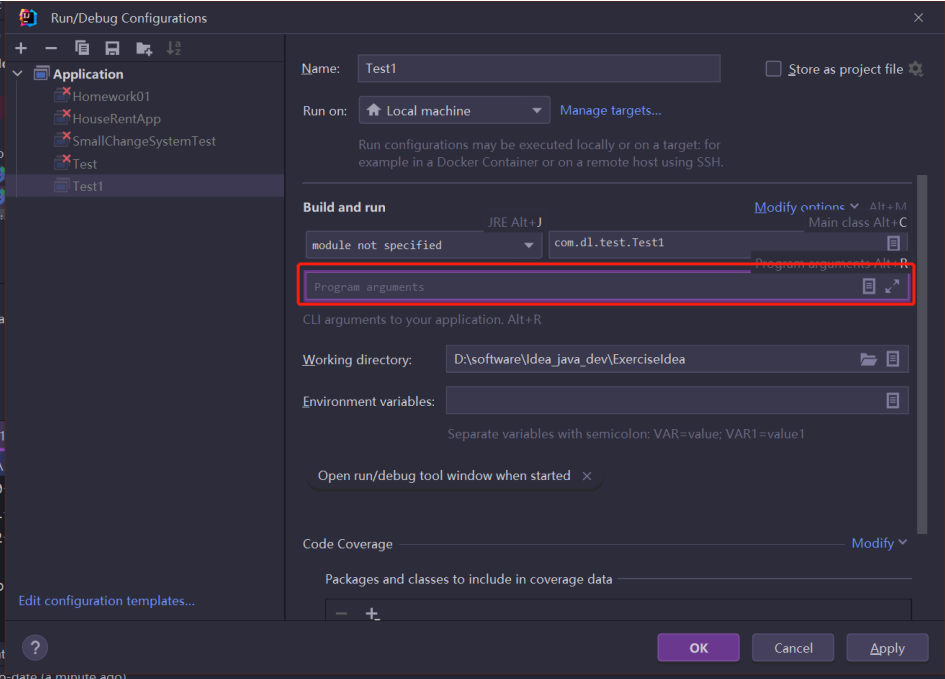Insert macros into Program arguments field
The image size is (945, 679).
[x=868, y=286]
